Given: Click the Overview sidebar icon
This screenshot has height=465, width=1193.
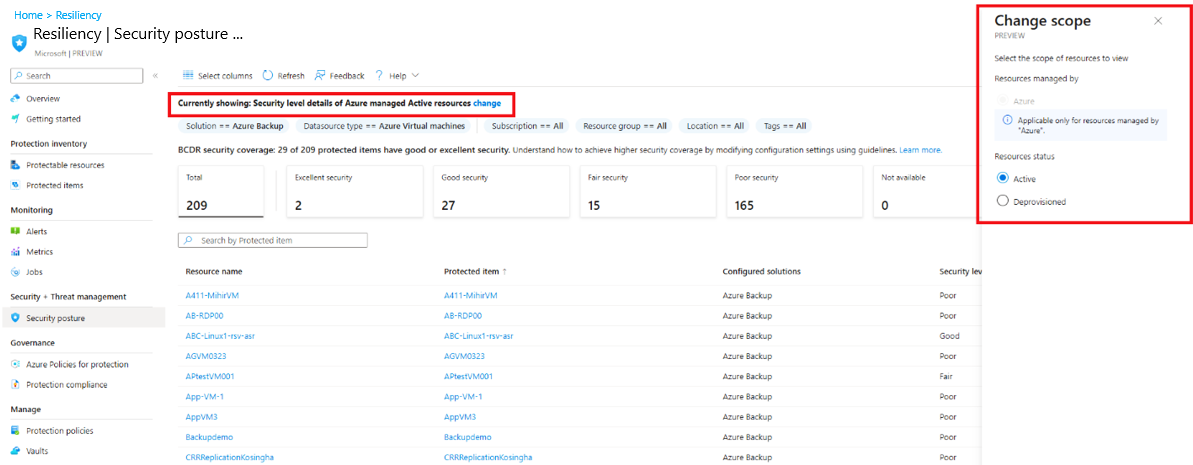Looking at the screenshot, I should point(15,99).
